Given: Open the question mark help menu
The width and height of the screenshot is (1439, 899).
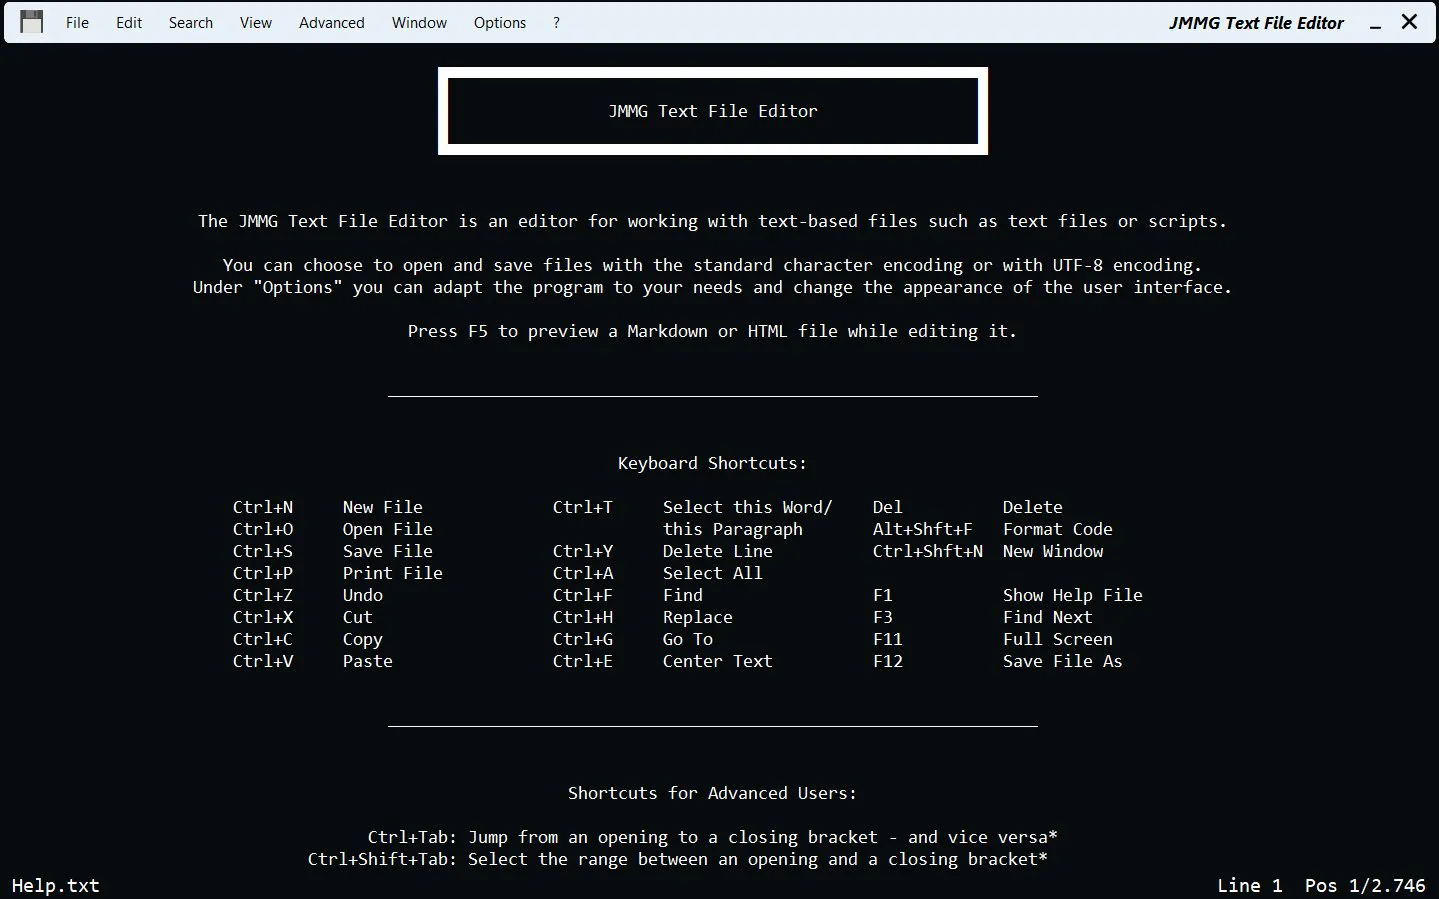Looking at the screenshot, I should pyautogui.click(x=556, y=22).
